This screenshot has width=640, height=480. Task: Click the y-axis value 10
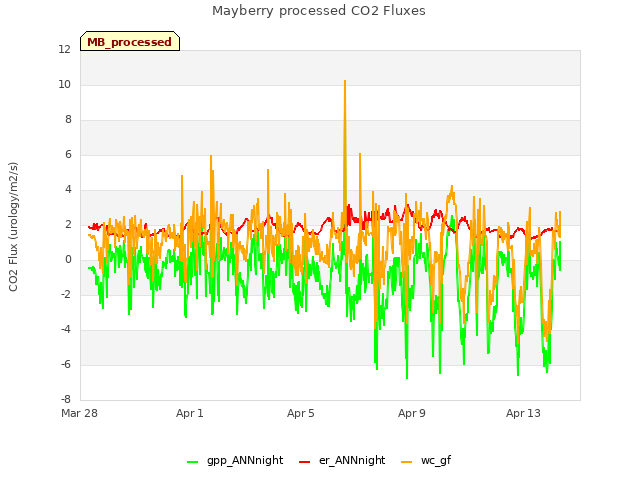click(x=64, y=85)
